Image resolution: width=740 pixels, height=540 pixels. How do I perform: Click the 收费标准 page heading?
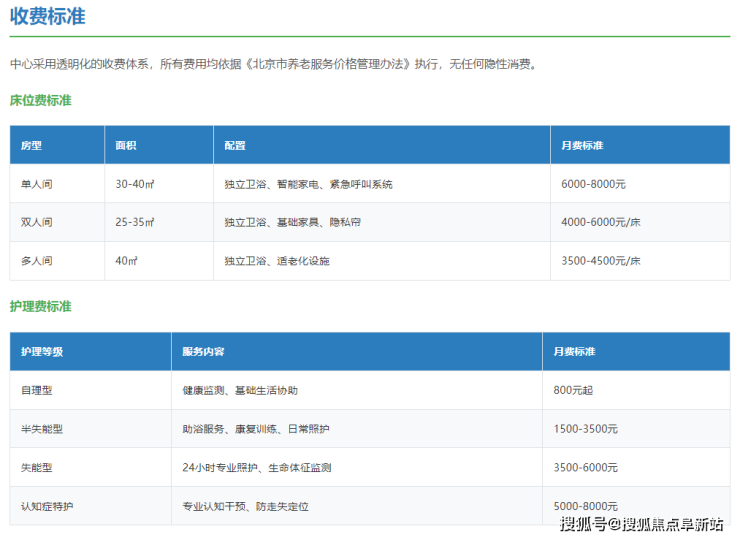pyautogui.click(x=48, y=16)
